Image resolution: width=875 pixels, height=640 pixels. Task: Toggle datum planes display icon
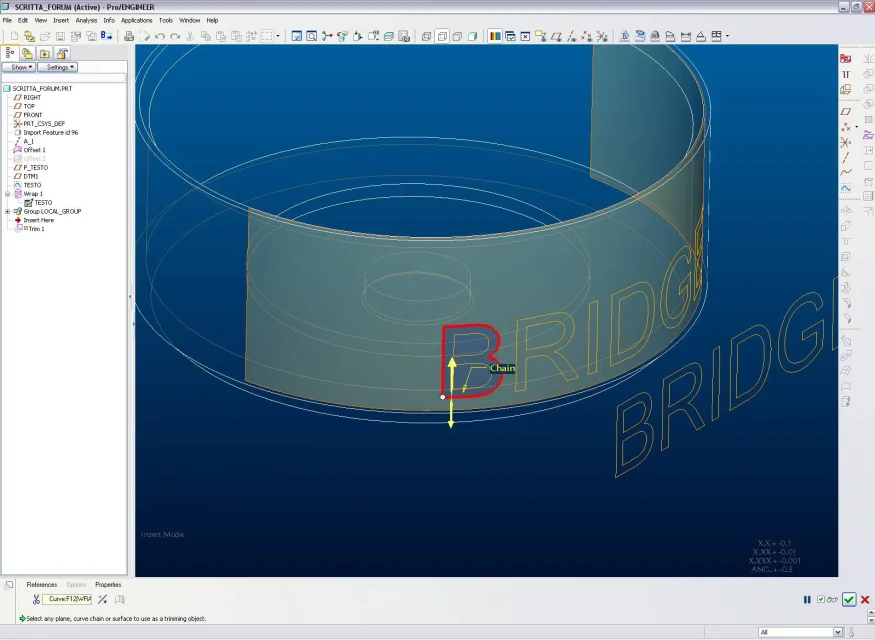(x=556, y=36)
